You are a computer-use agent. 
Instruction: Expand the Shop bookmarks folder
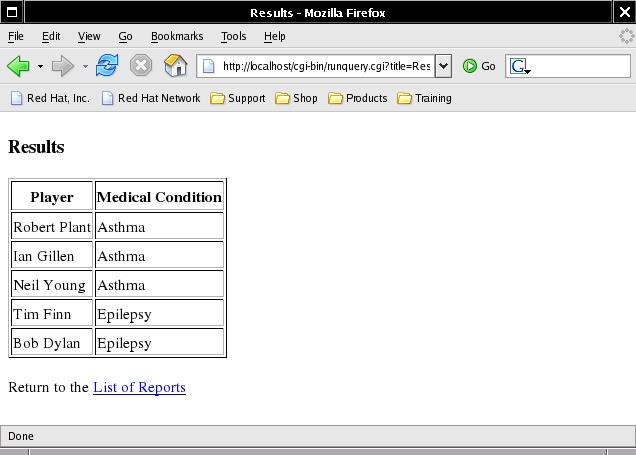pyautogui.click(x=296, y=98)
